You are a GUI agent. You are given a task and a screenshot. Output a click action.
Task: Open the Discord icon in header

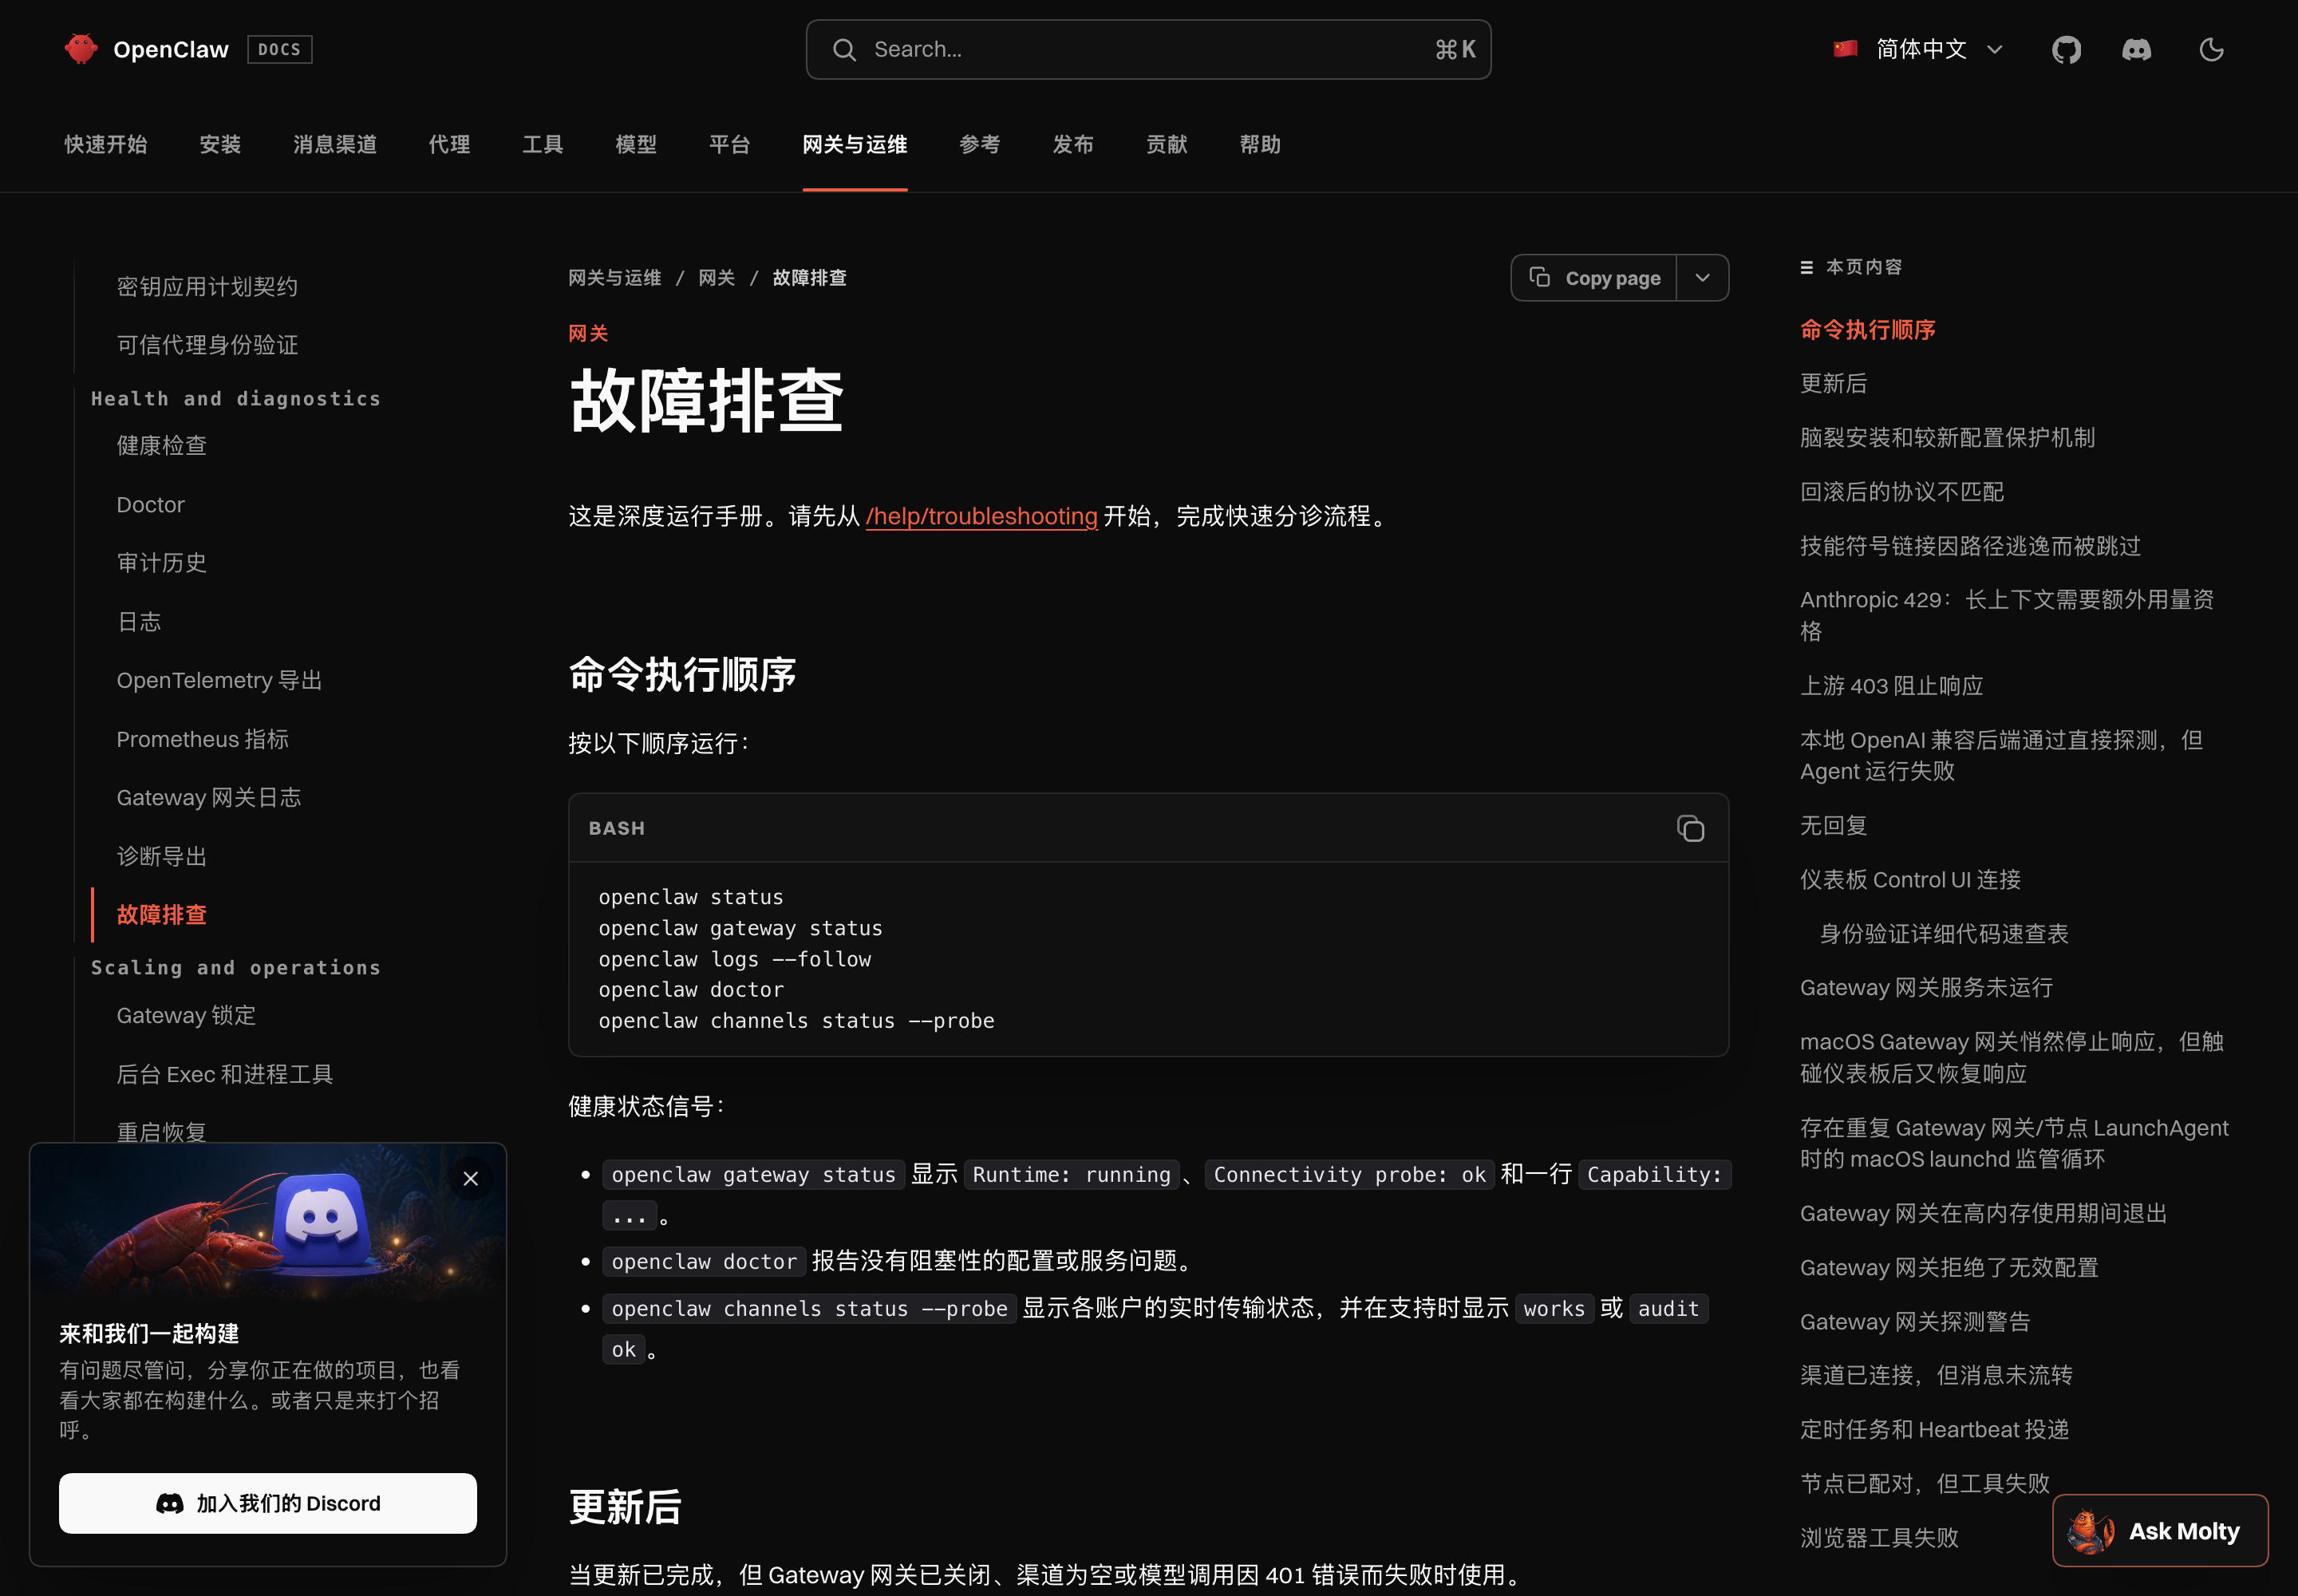(x=2137, y=49)
